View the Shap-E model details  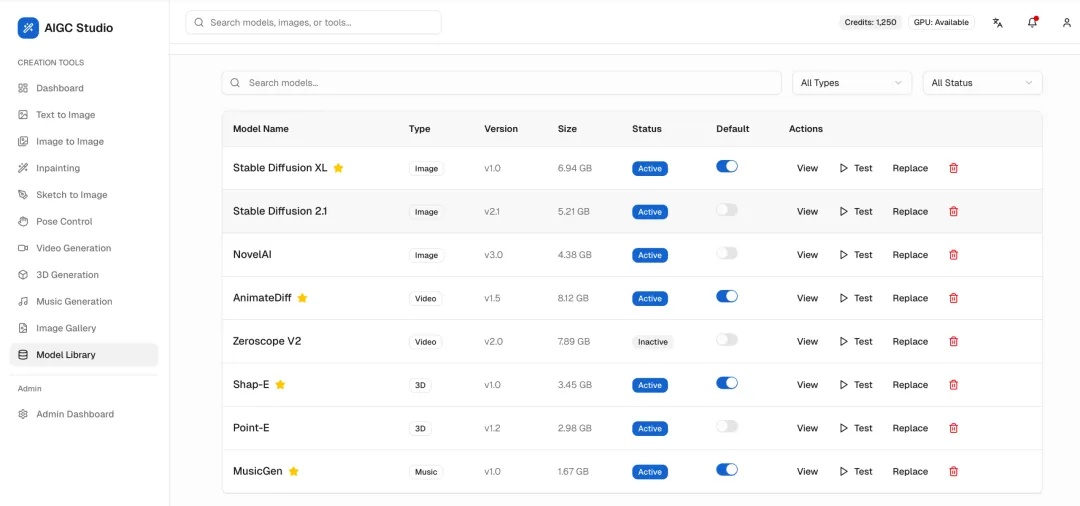807,385
